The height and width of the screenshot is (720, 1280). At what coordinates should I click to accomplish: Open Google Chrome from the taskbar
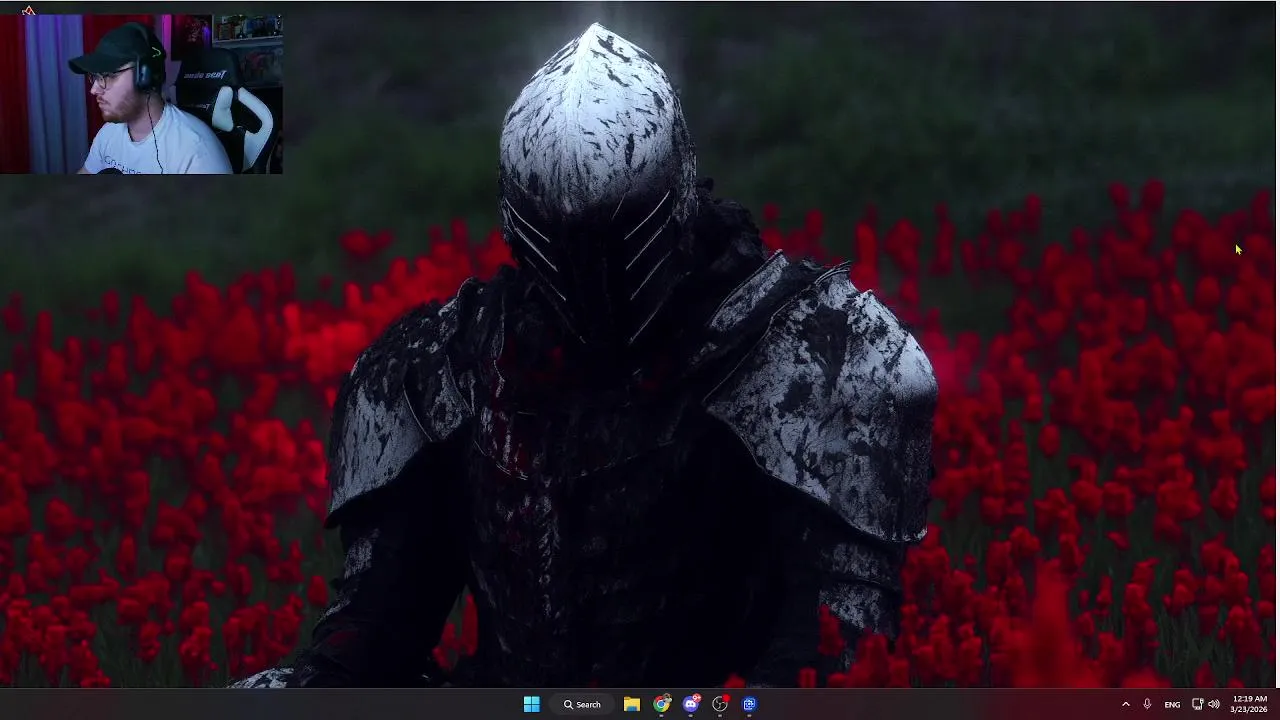coord(661,704)
